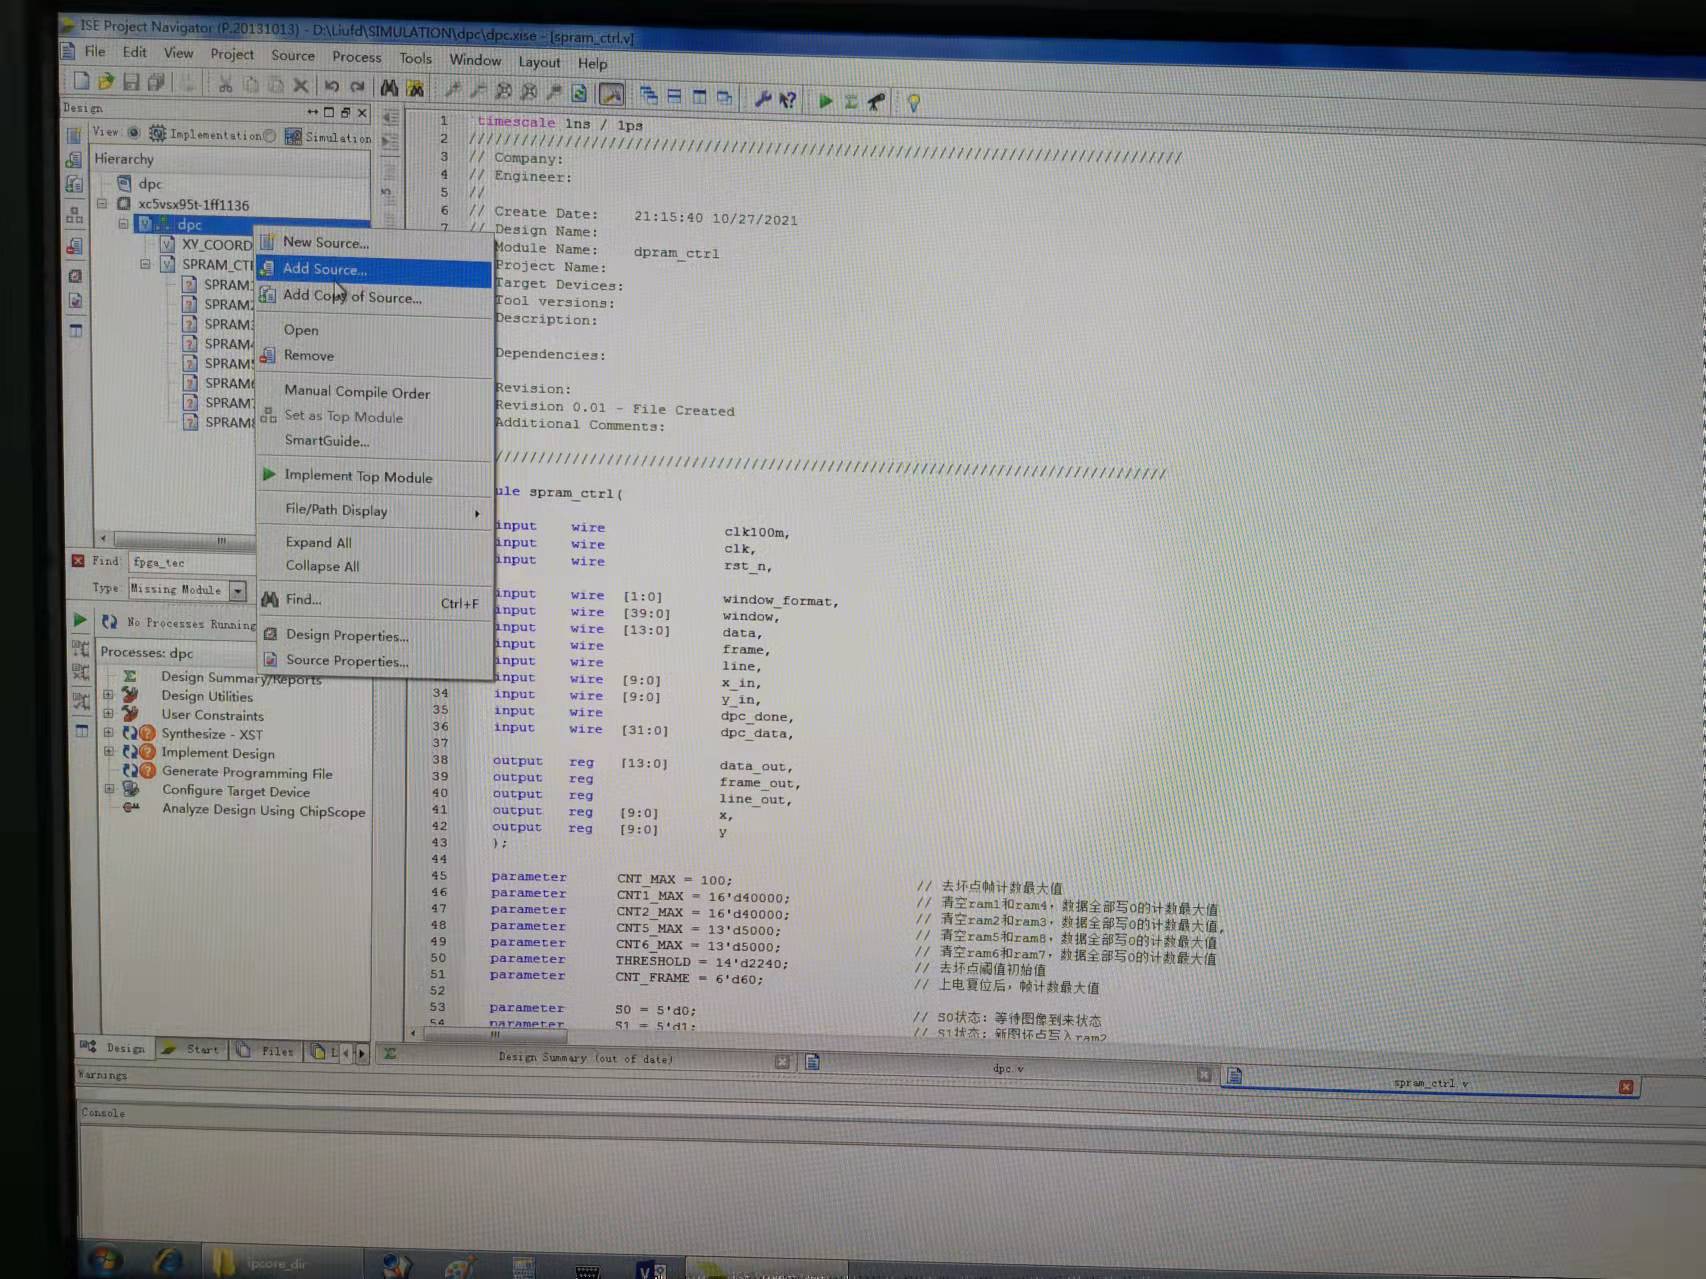
Task: Collapse the xc5vsx95t-1ff1136 device node
Action: click(102, 204)
